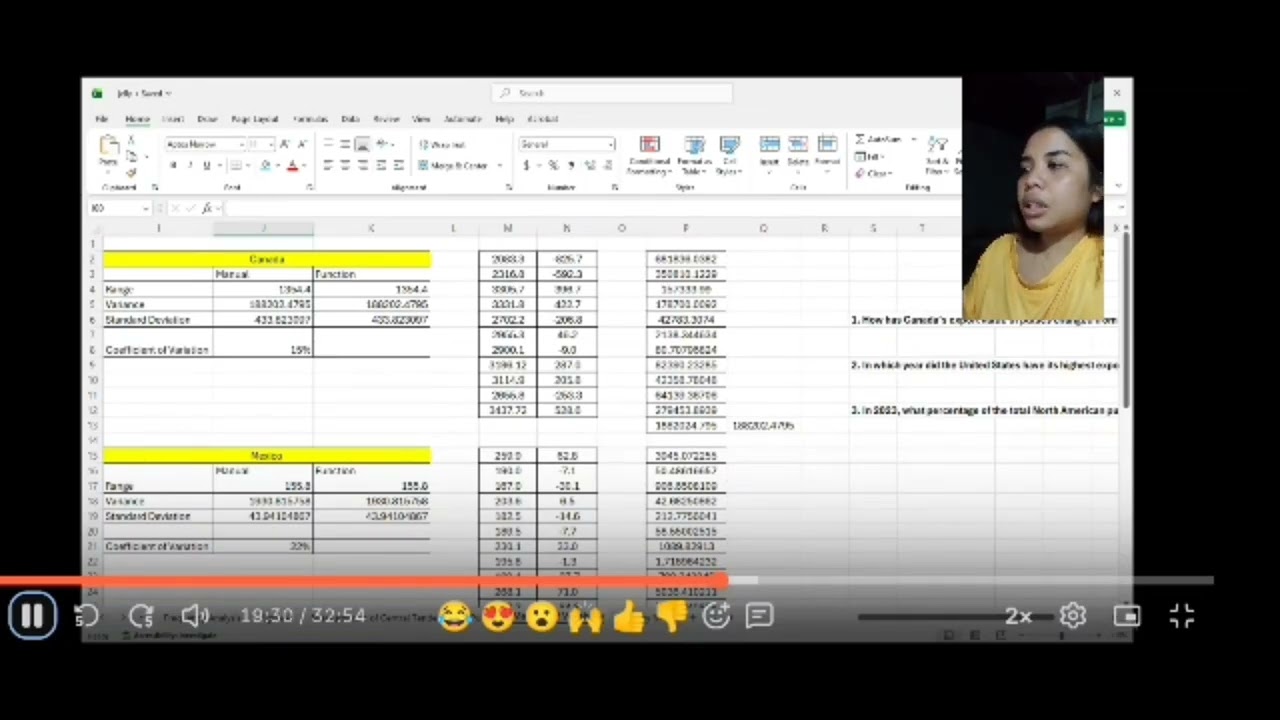The width and height of the screenshot is (1280, 720).
Task: Open the Automate ribbon tab
Action: (x=463, y=119)
